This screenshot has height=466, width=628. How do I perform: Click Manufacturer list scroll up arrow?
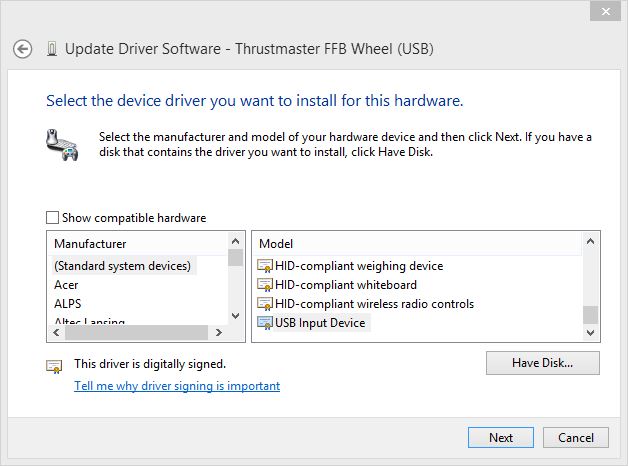(x=236, y=241)
